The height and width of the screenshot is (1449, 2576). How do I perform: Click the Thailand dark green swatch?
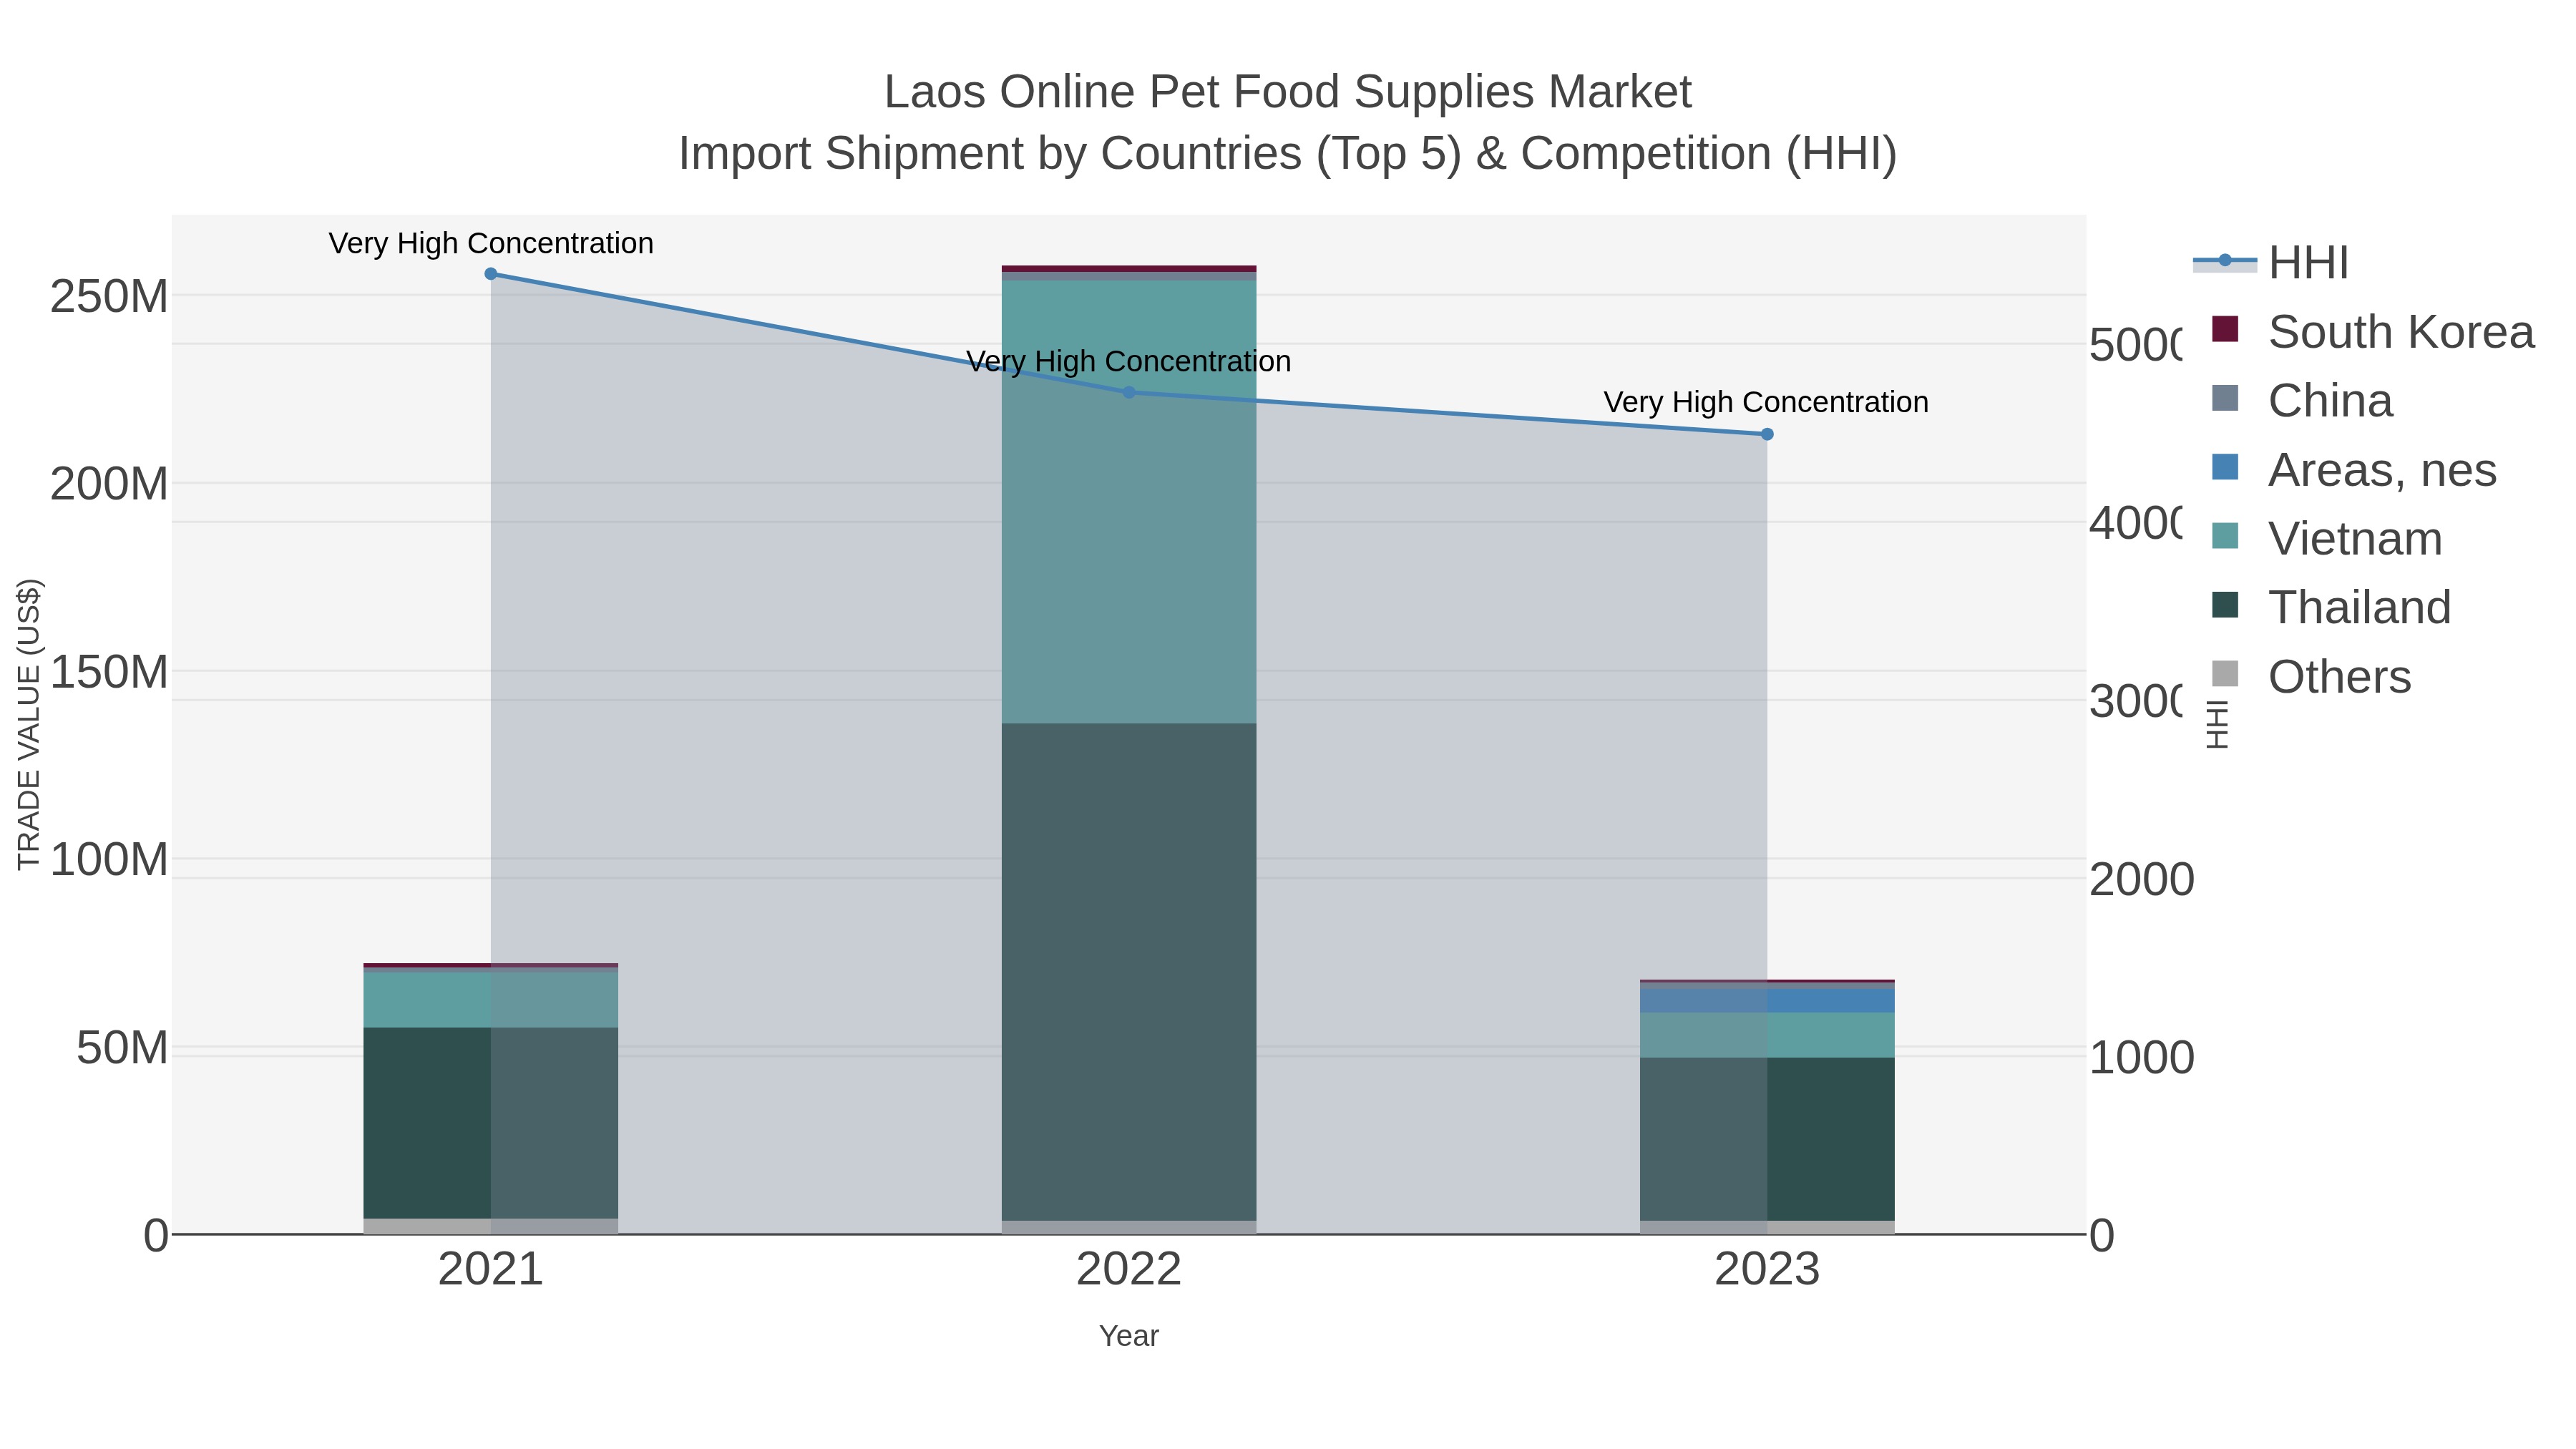[x=2225, y=605]
